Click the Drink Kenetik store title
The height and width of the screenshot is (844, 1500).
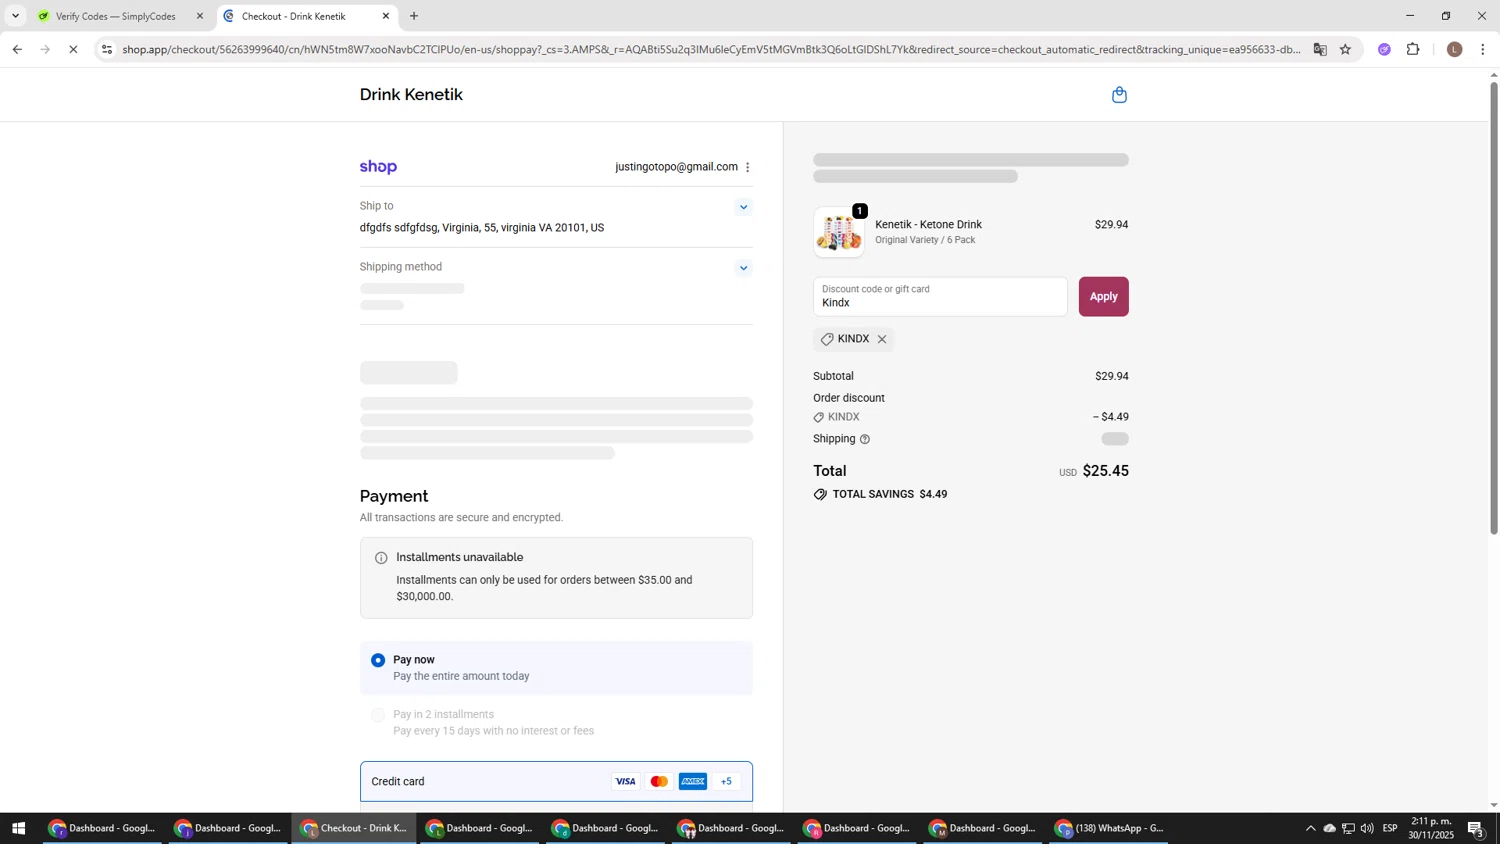411,95
